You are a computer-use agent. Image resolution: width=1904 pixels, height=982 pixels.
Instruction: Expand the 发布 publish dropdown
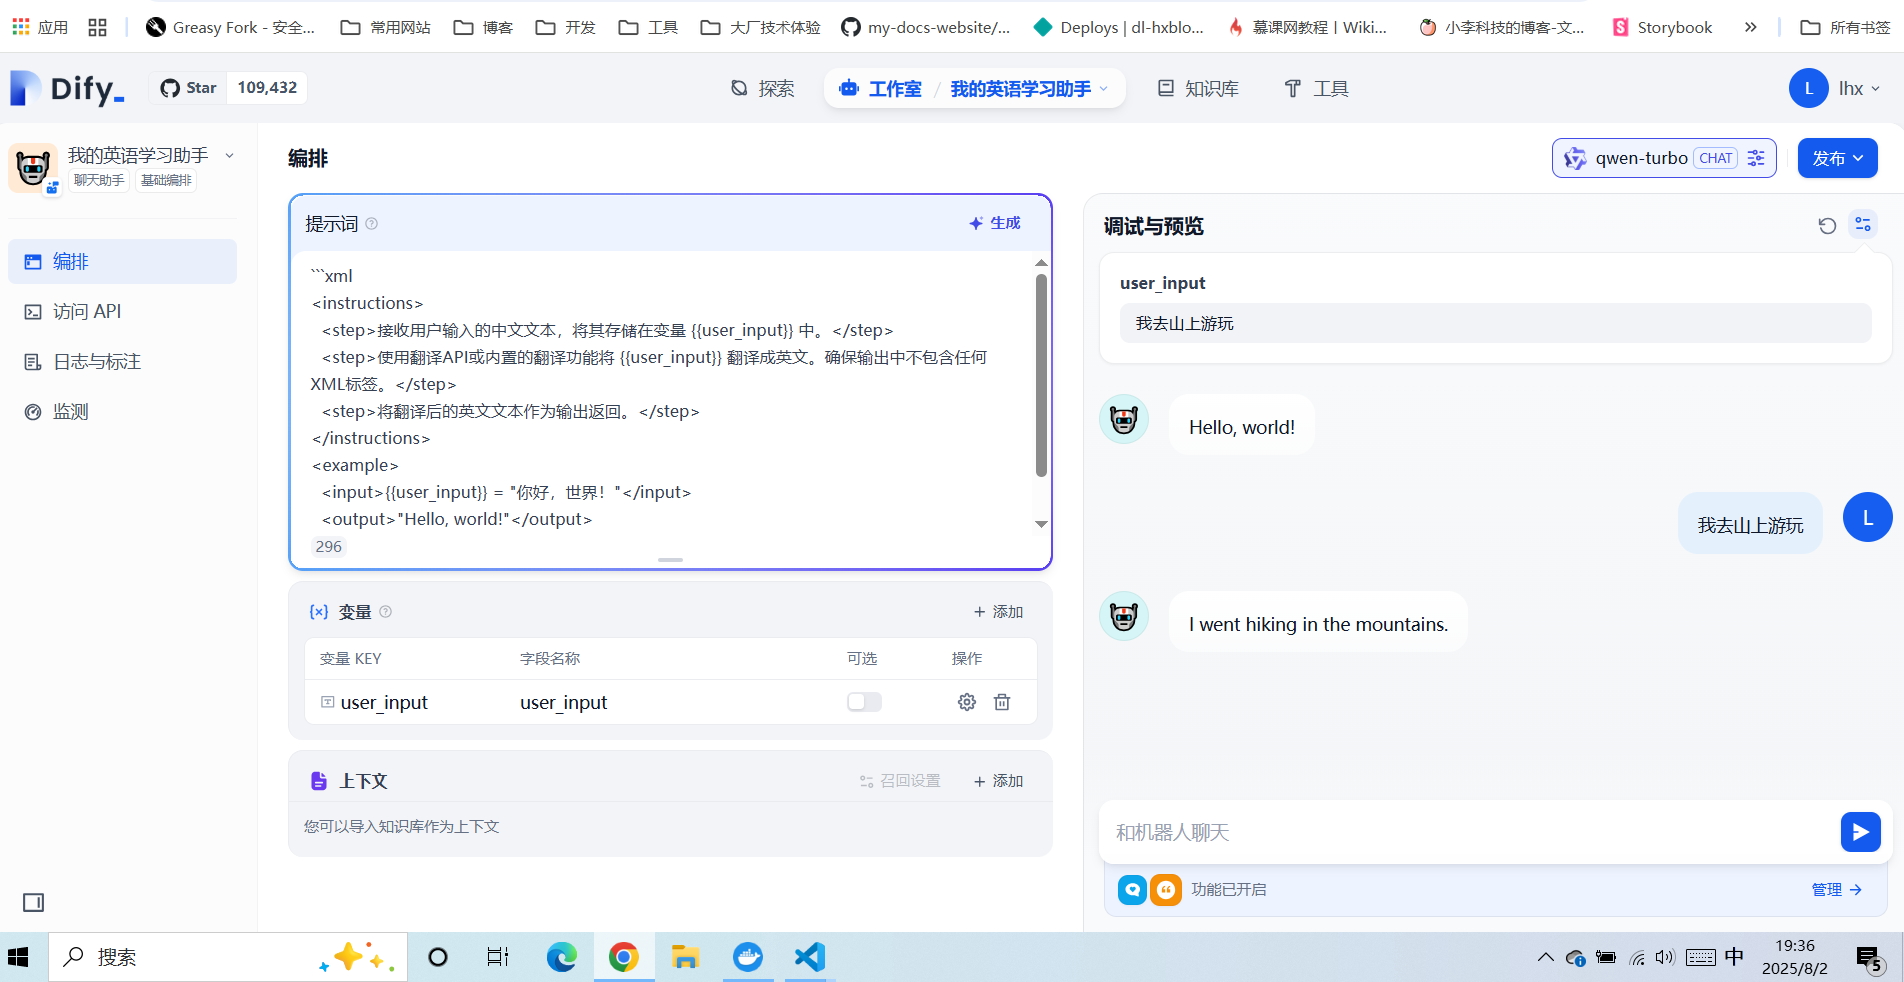pos(1837,158)
